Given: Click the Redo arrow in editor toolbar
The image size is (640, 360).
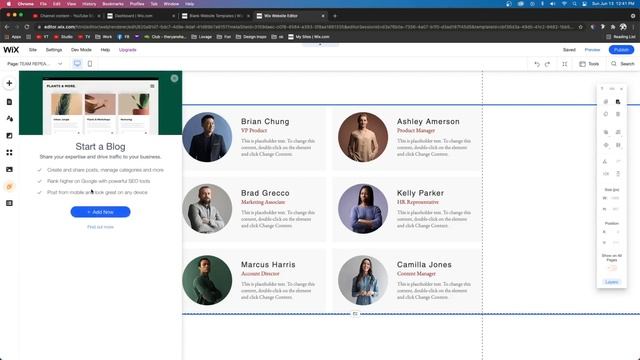Looking at the screenshot, I should 547,64.
